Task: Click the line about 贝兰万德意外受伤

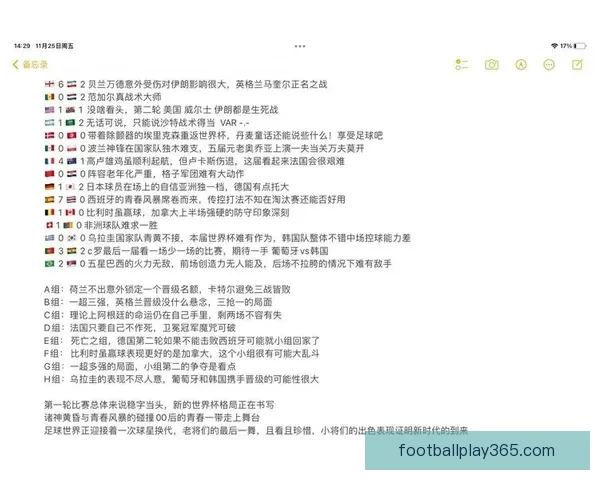Action: (186, 84)
